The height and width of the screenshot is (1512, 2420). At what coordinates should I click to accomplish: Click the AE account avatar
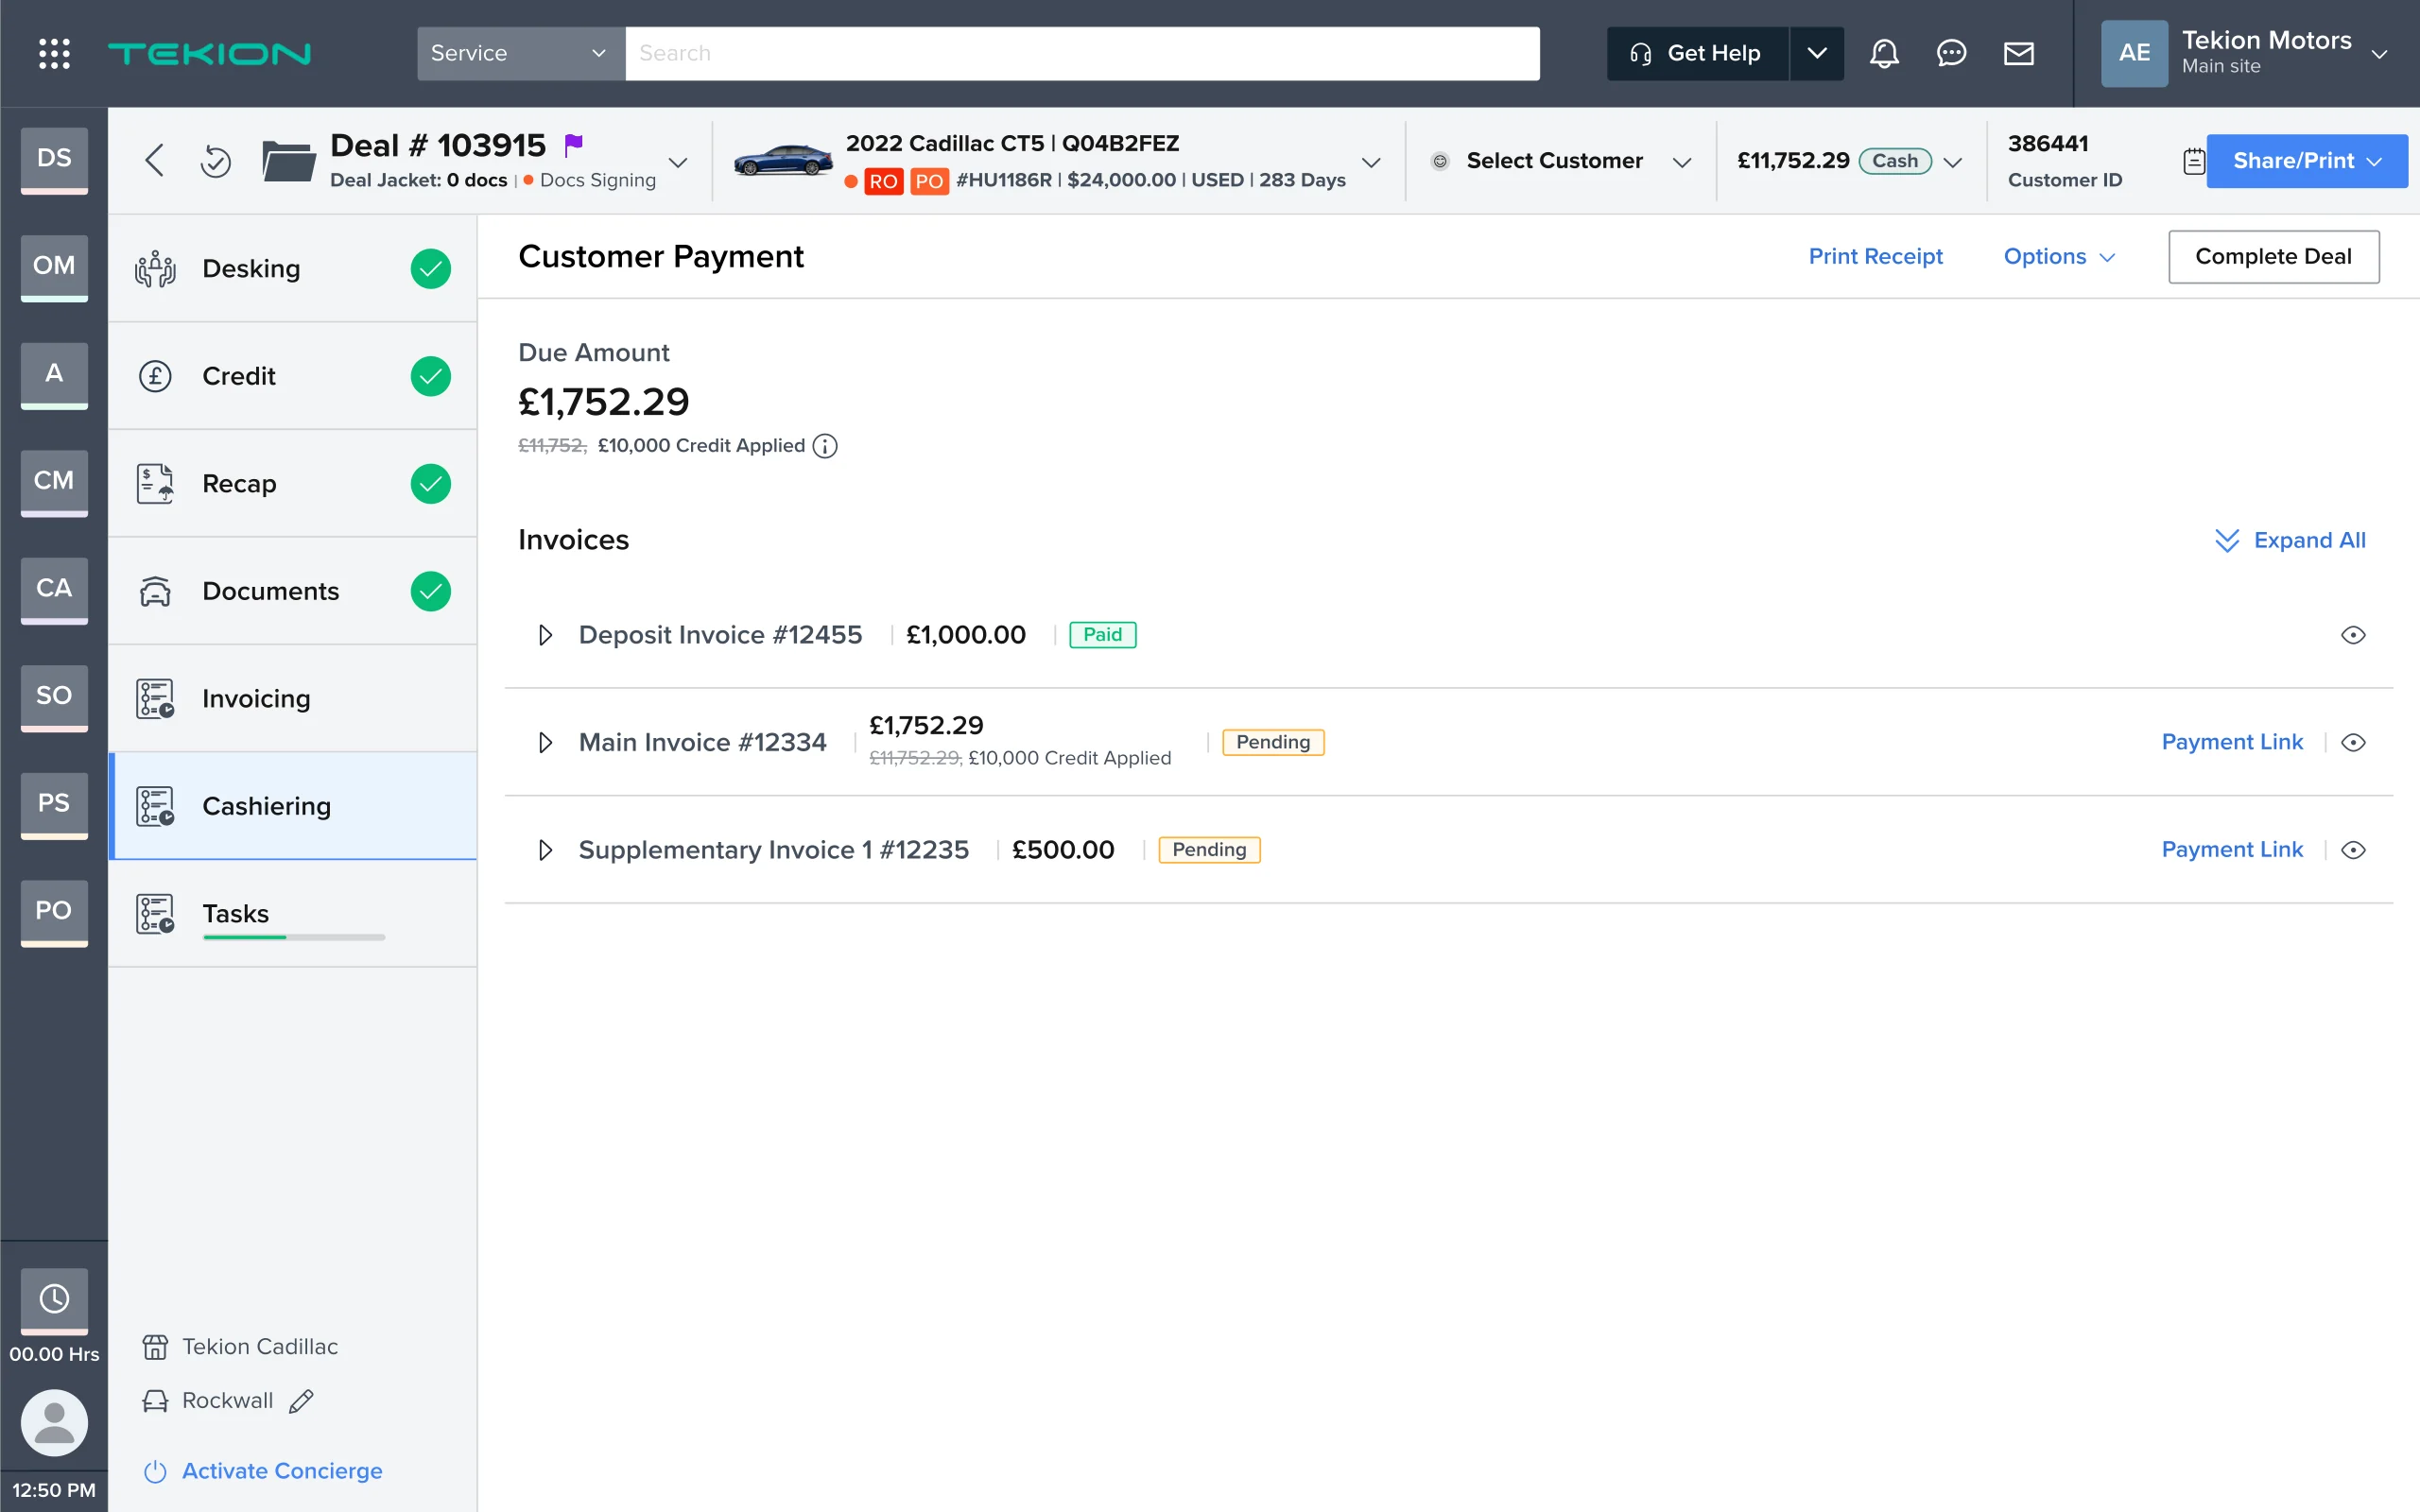(x=2134, y=53)
